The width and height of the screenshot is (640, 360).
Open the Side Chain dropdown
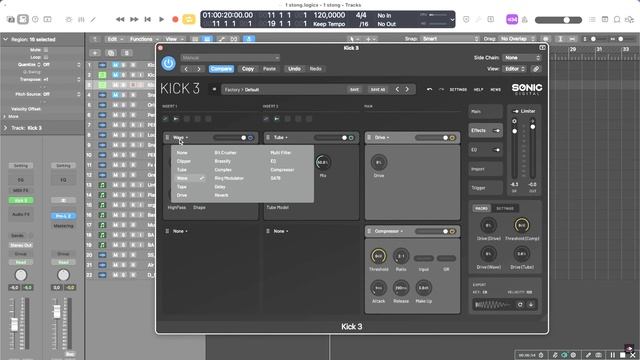522,58
